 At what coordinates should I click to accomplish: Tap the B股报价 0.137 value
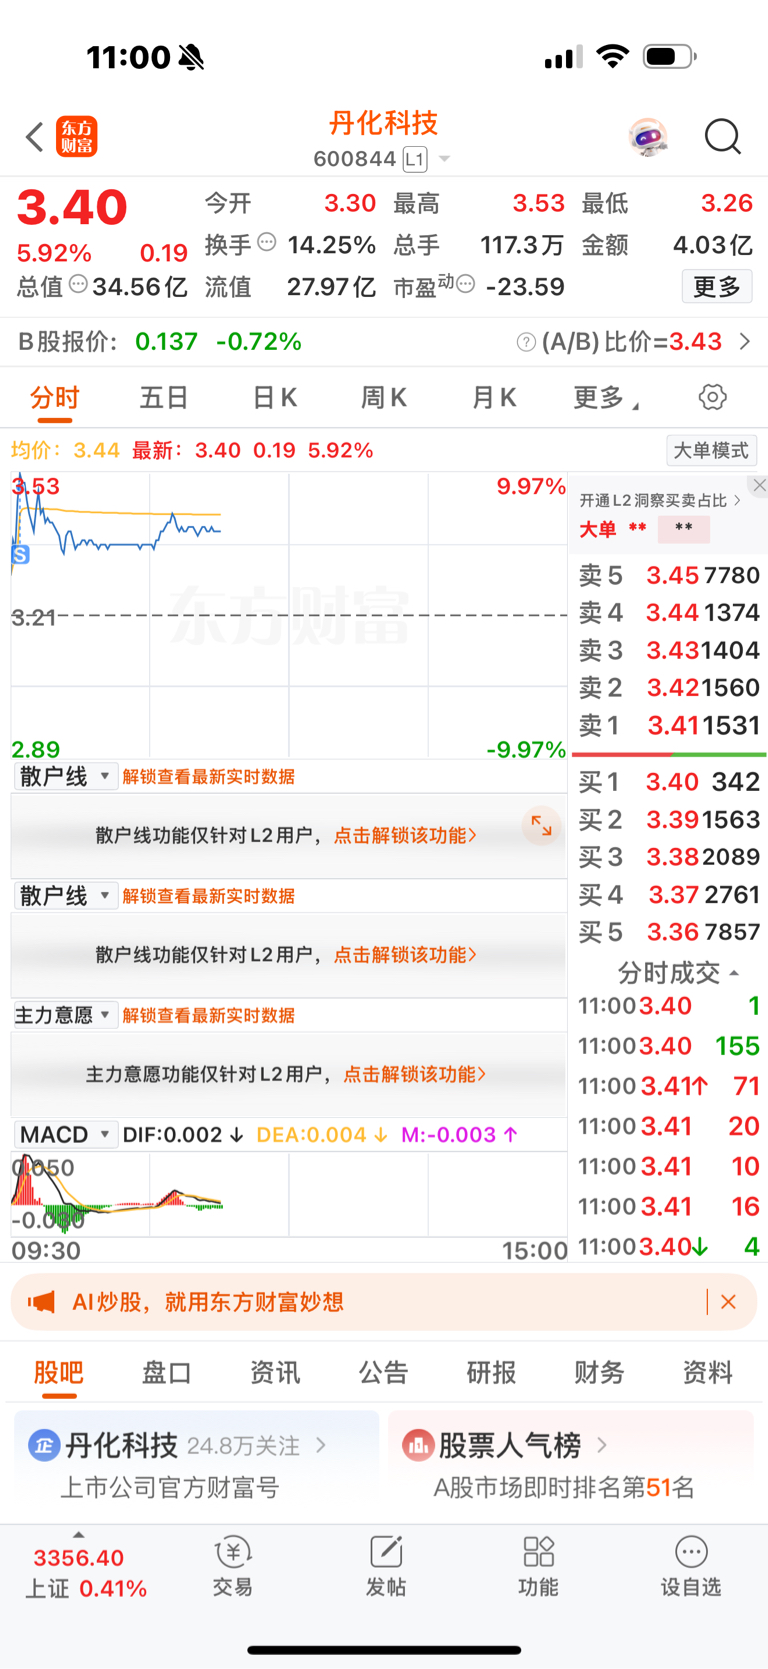pos(166,342)
